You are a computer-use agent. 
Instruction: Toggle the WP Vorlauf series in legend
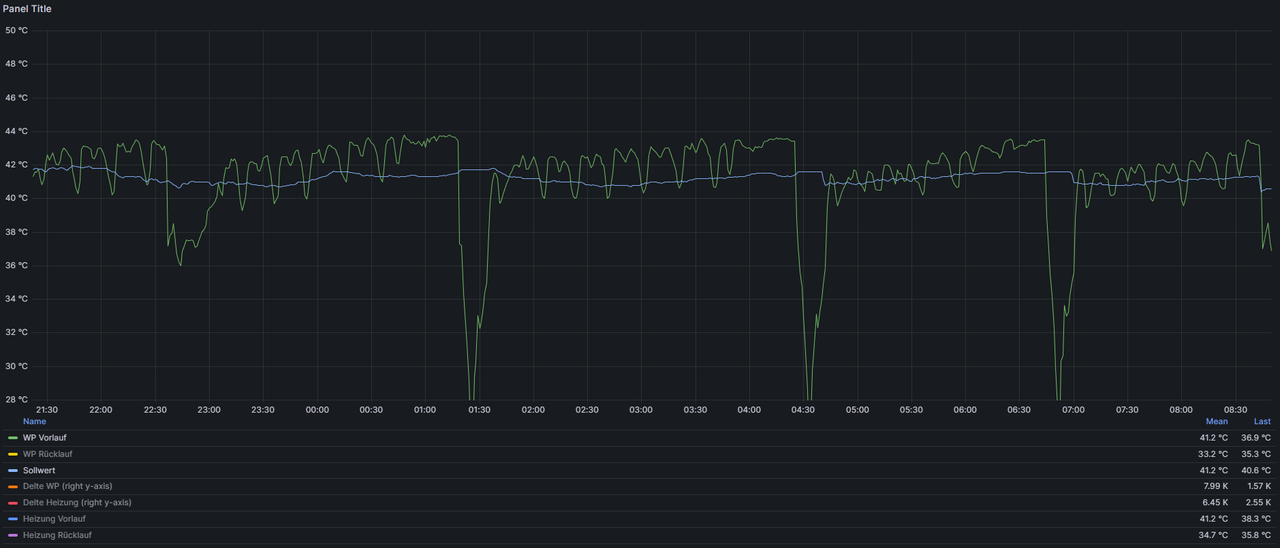[44, 438]
